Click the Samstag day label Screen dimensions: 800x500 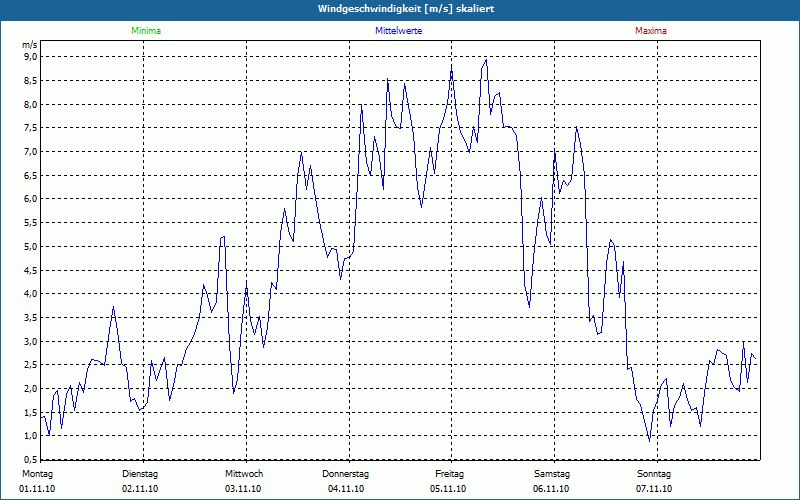(552, 474)
